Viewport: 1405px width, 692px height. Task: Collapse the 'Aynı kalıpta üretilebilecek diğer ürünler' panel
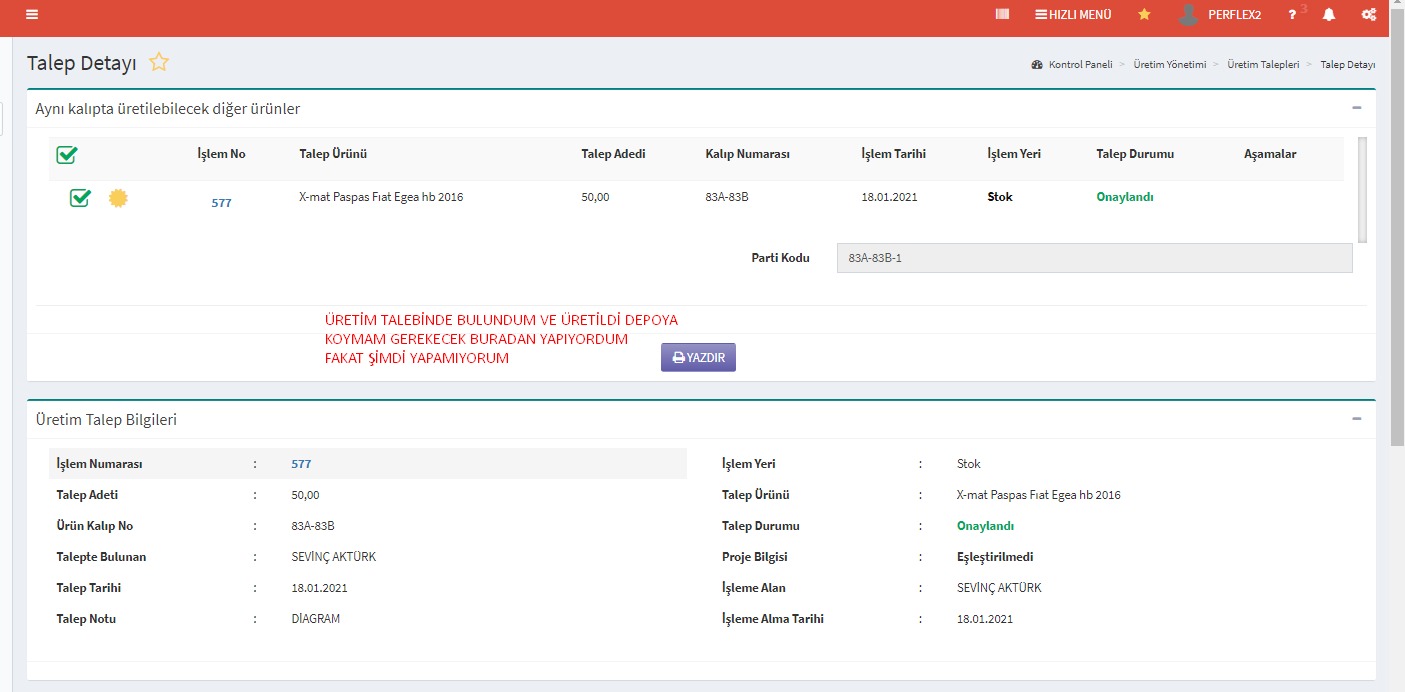(x=1356, y=108)
